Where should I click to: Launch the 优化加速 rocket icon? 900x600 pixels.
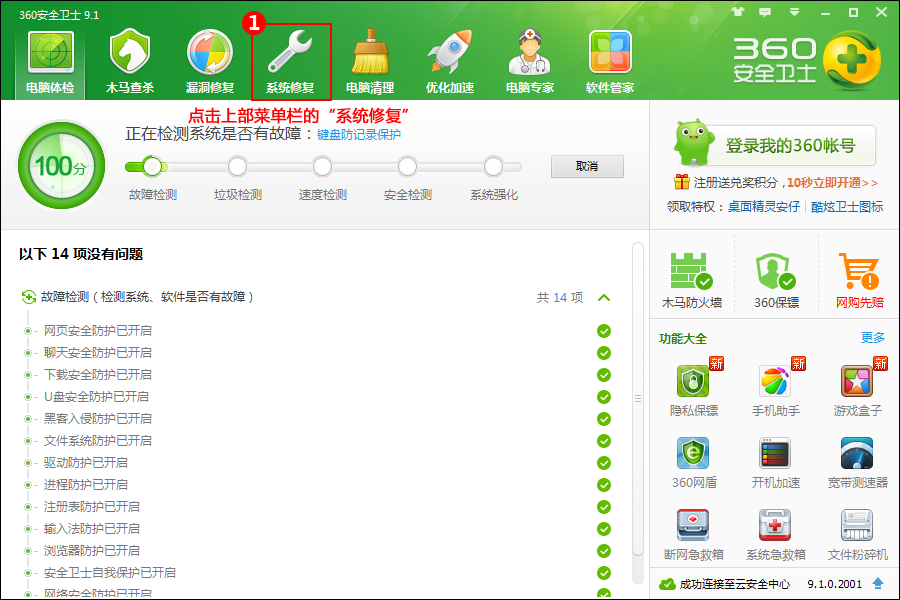click(x=450, y=53)
